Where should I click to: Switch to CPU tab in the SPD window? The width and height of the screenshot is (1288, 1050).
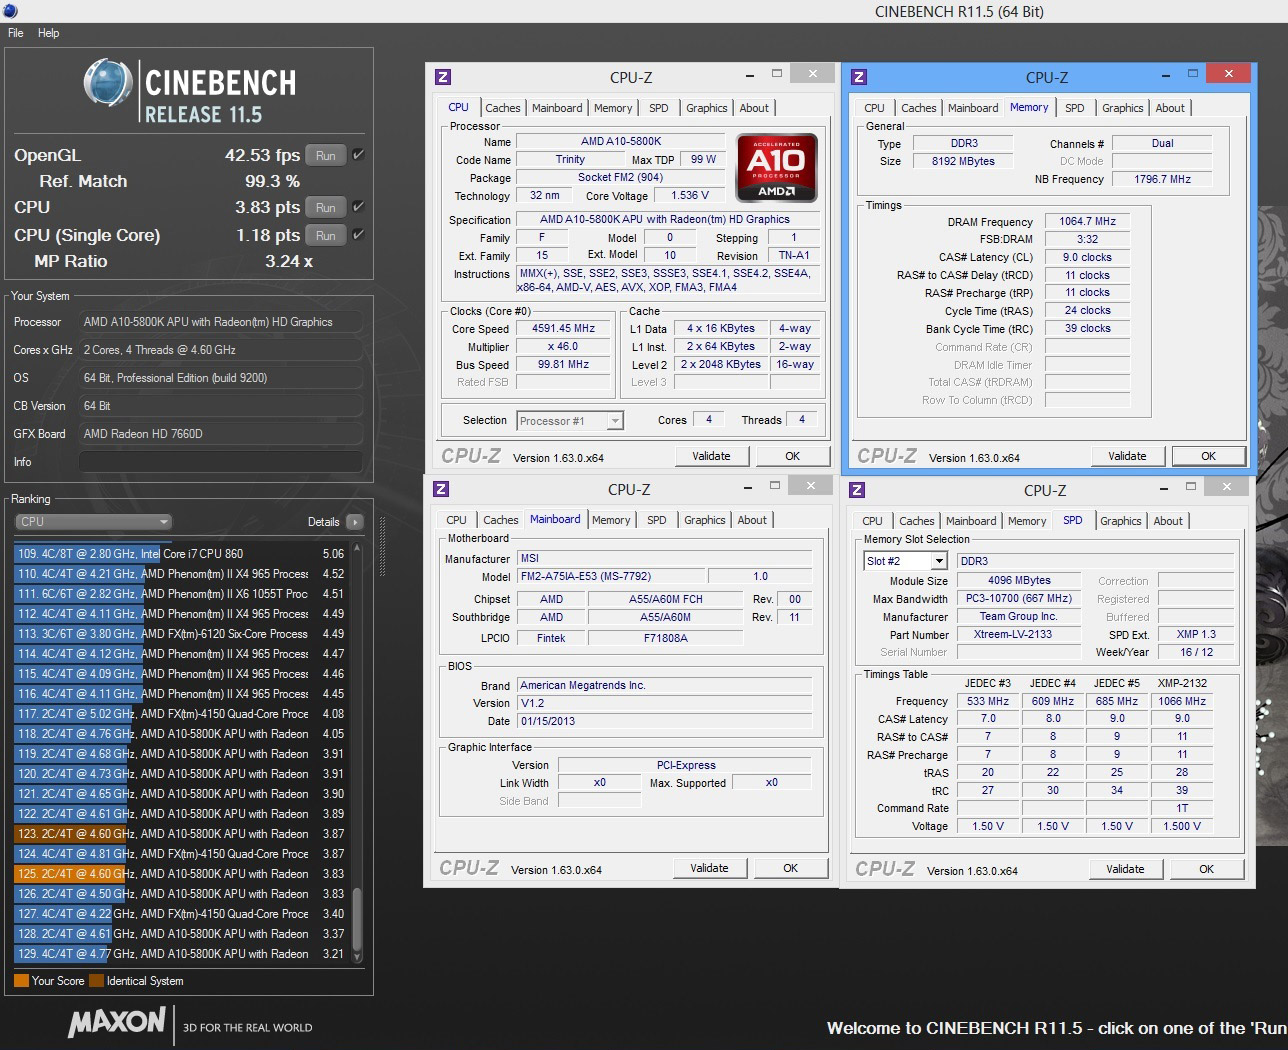(x=873, y=521)
